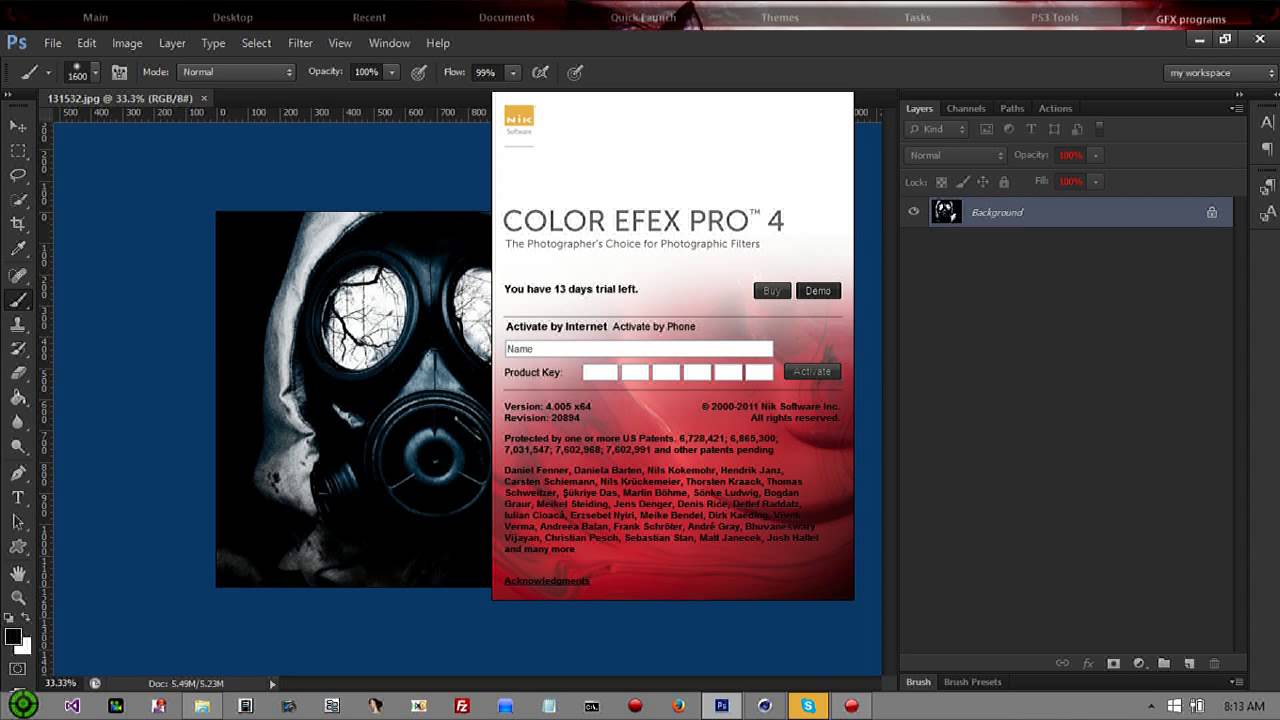The height and width of the screenshot is (720, 1280).
Task: Open the Select menu
Action: pyautogui.click(x=256, y=43)
